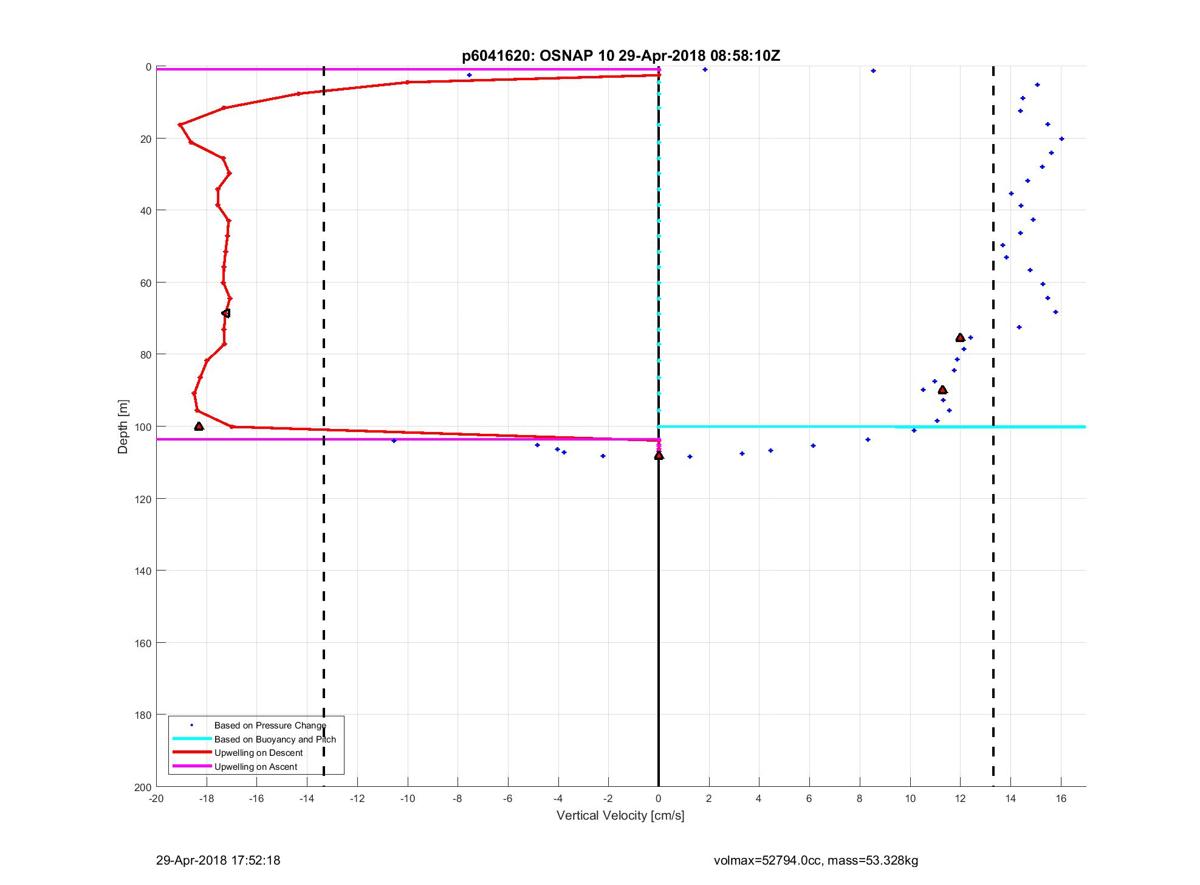Click the x-axis tick label '-6'
The width and height of the screenshot is (1200, 885).
[x=507, y=799]
